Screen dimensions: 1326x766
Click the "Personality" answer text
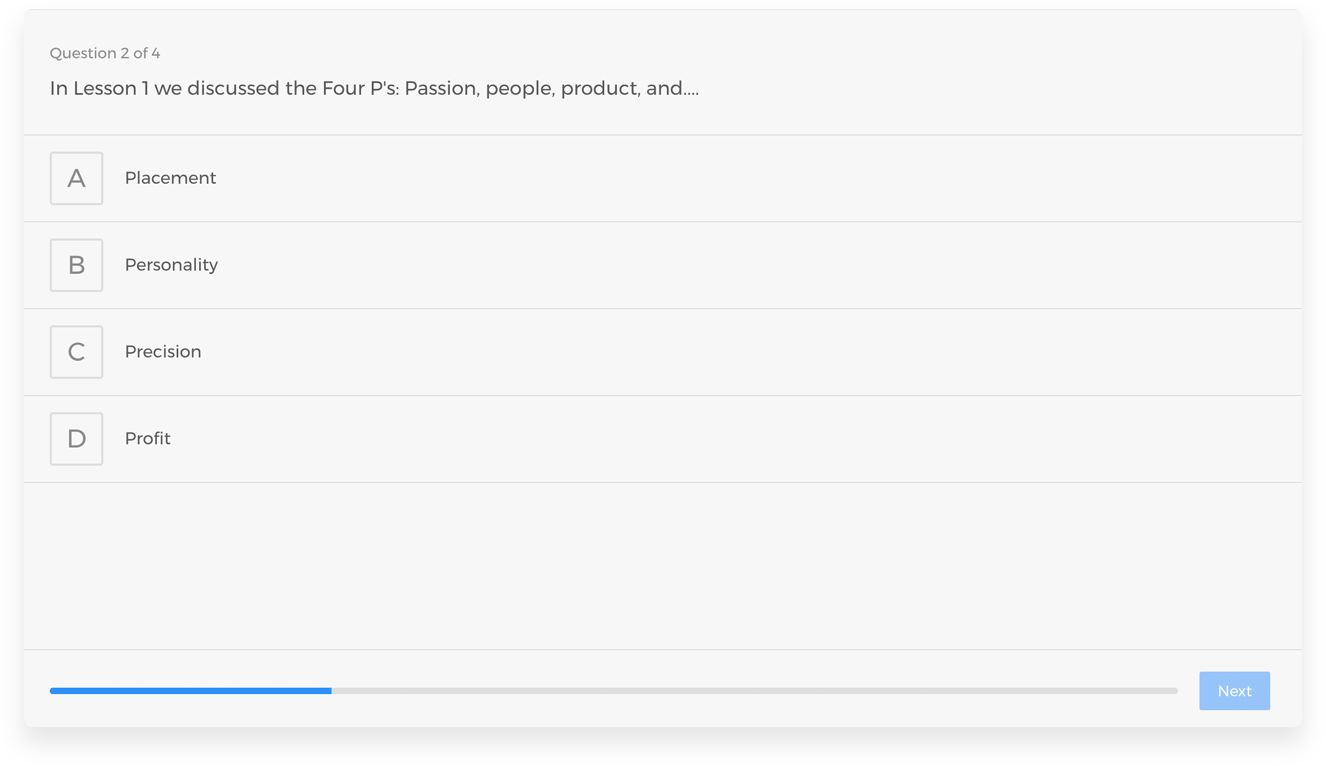coord(171,265)
